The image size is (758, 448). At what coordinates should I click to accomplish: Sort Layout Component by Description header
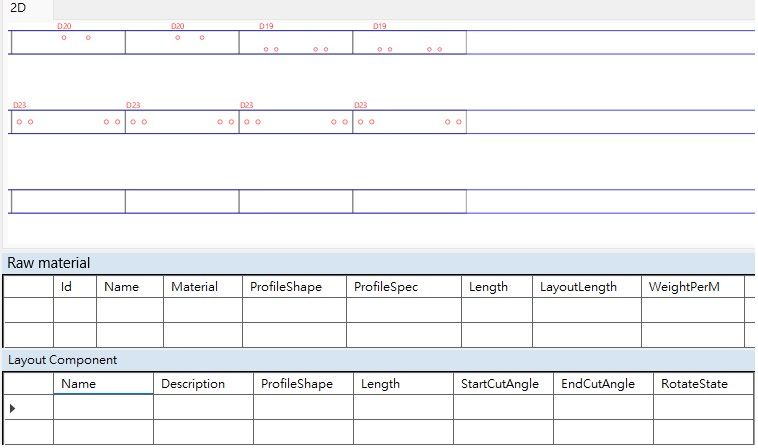[203, 384]
